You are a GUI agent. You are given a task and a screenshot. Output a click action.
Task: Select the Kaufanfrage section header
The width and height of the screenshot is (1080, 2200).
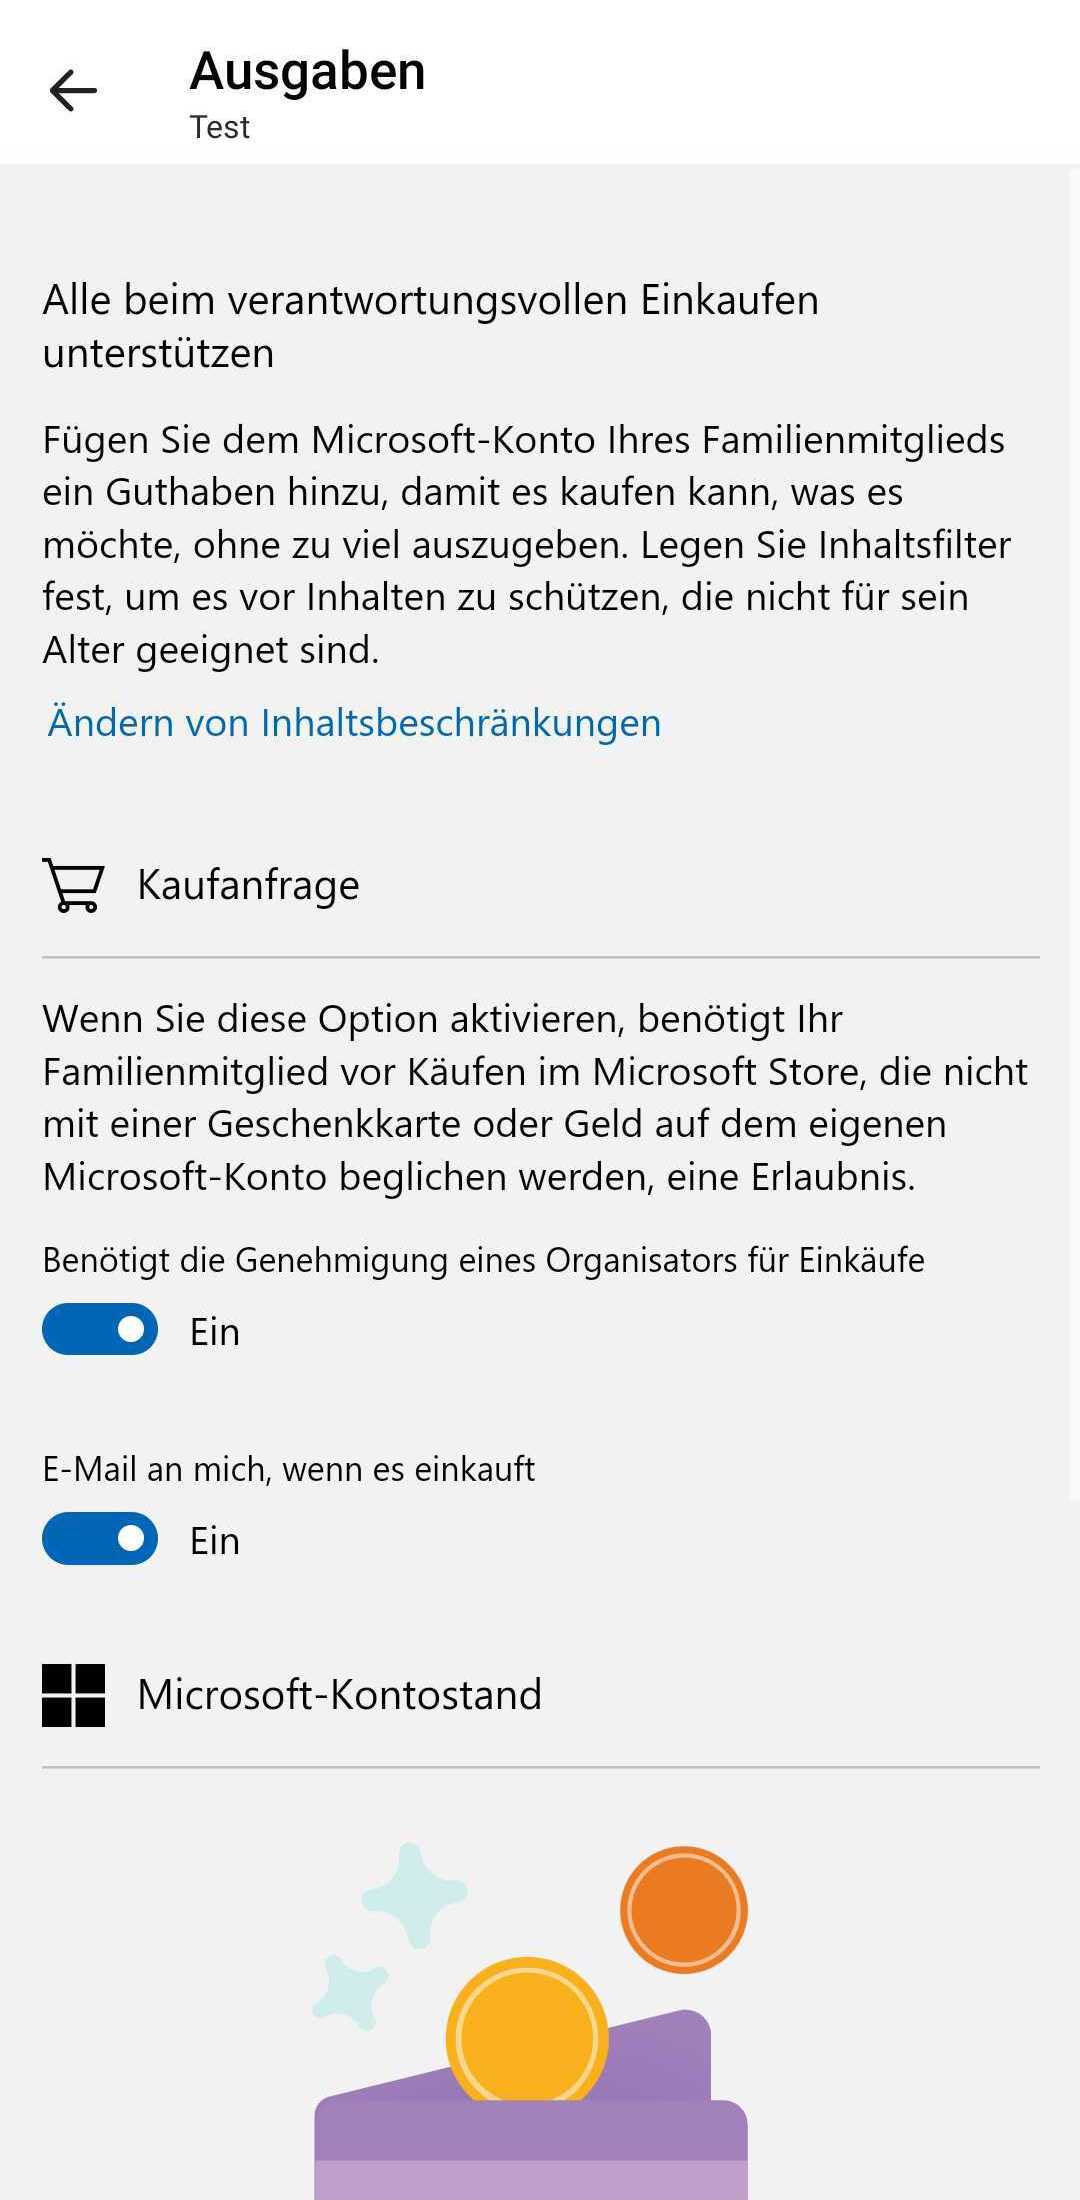click(x=248, y=885)
